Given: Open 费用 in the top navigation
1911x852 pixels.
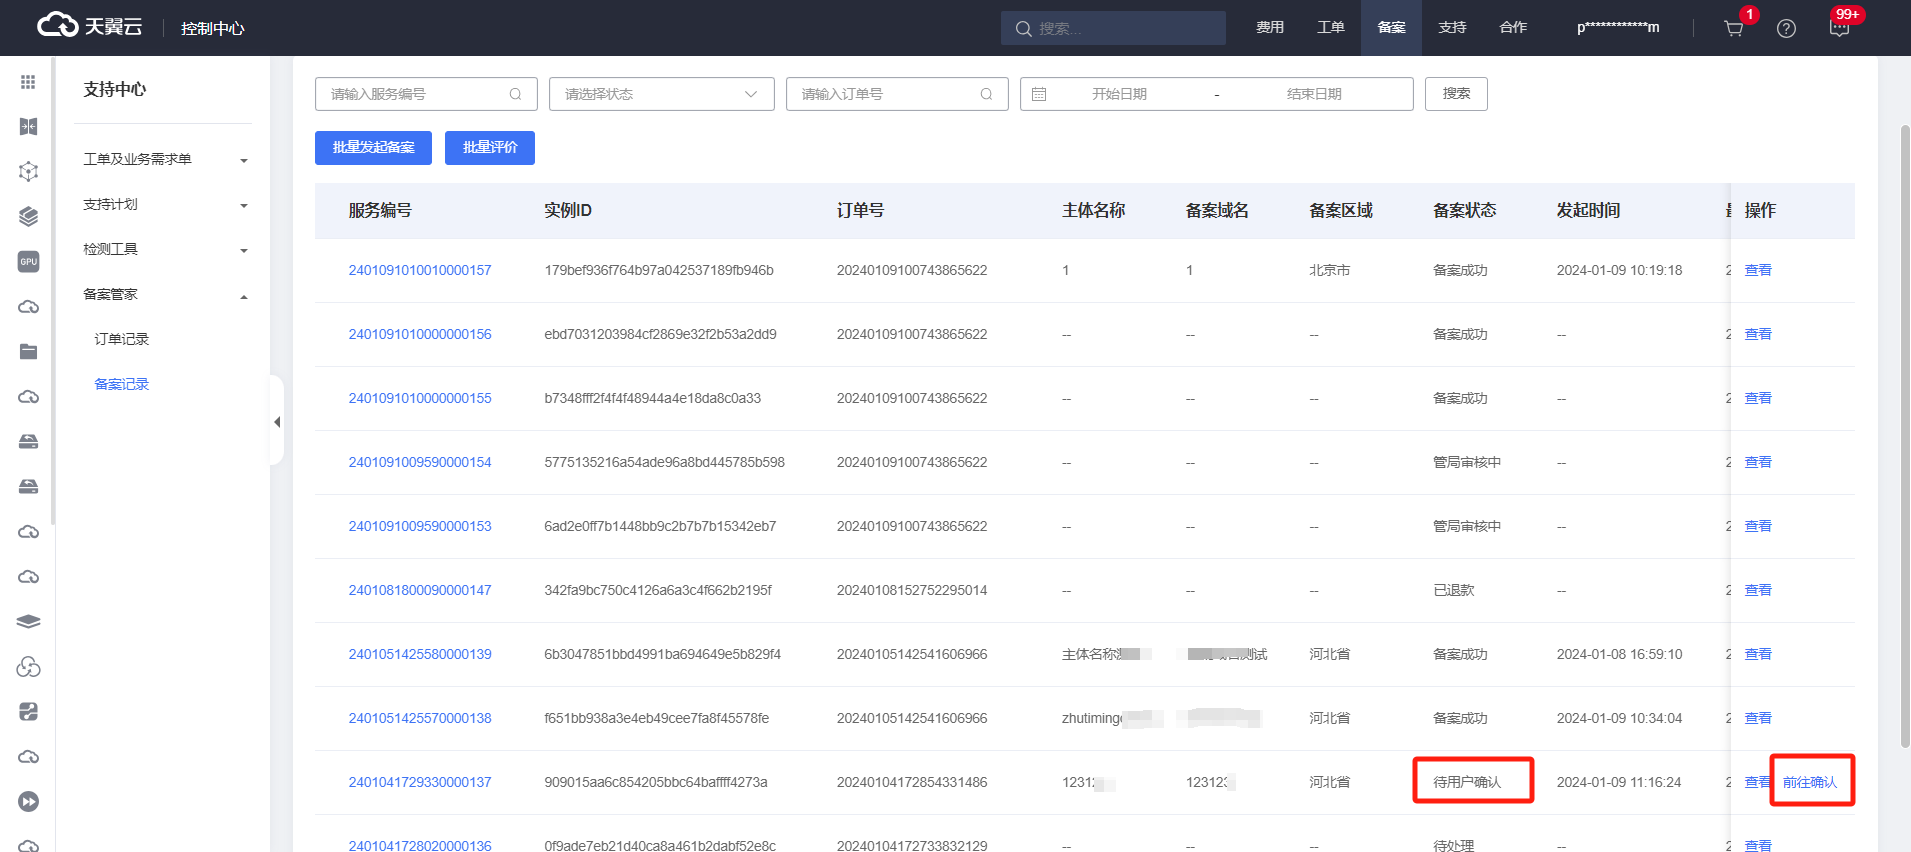Looking at the screenshot, I should click(x=1270, y=27).
